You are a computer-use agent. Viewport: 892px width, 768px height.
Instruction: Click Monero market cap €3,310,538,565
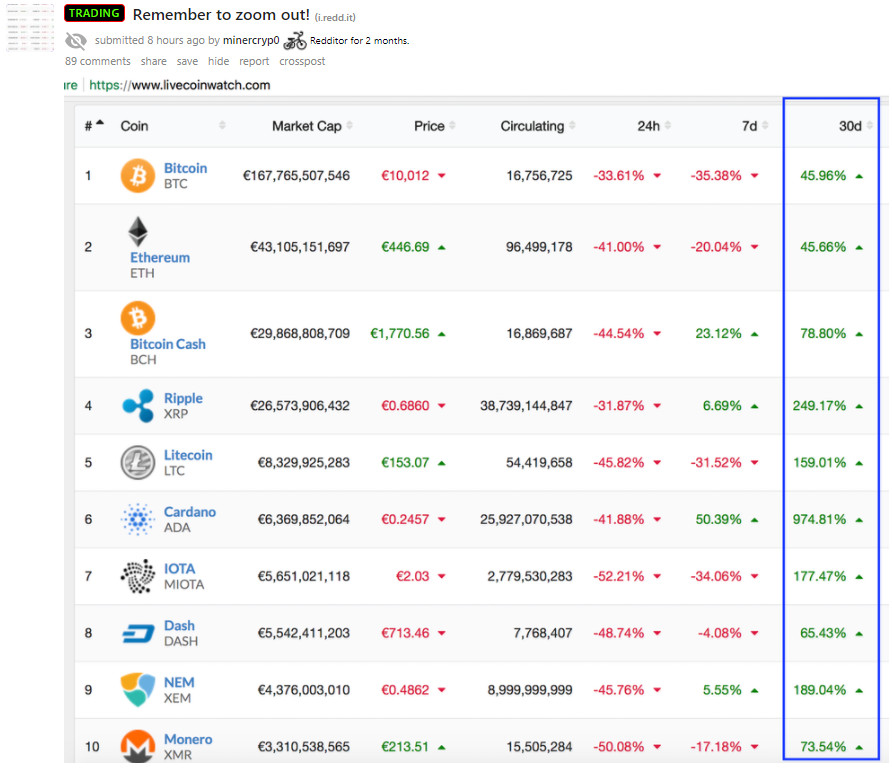[304, 746]
